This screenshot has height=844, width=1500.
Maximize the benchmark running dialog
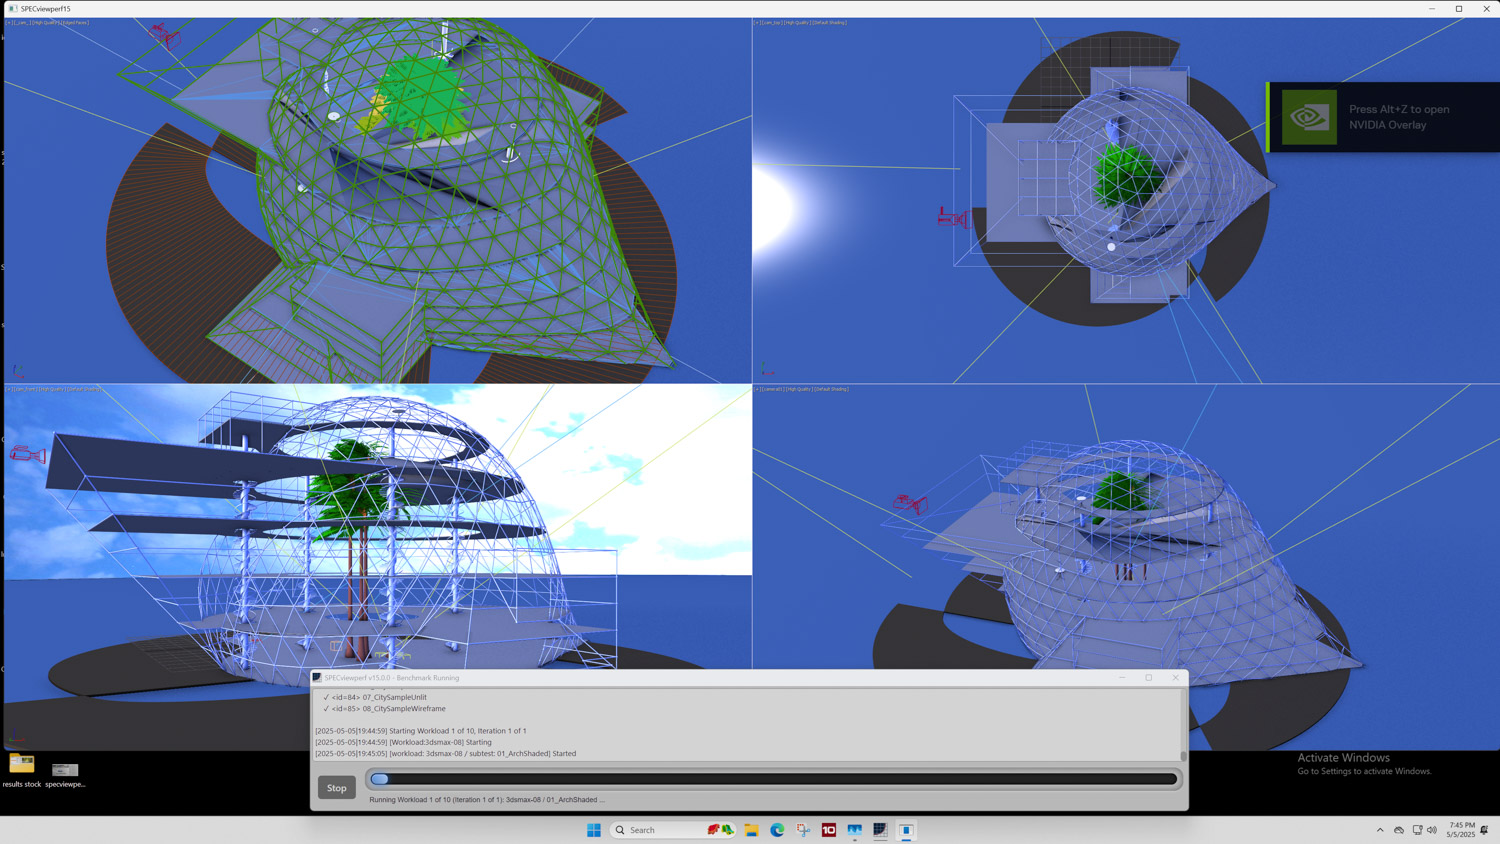tap(1148, 677)
